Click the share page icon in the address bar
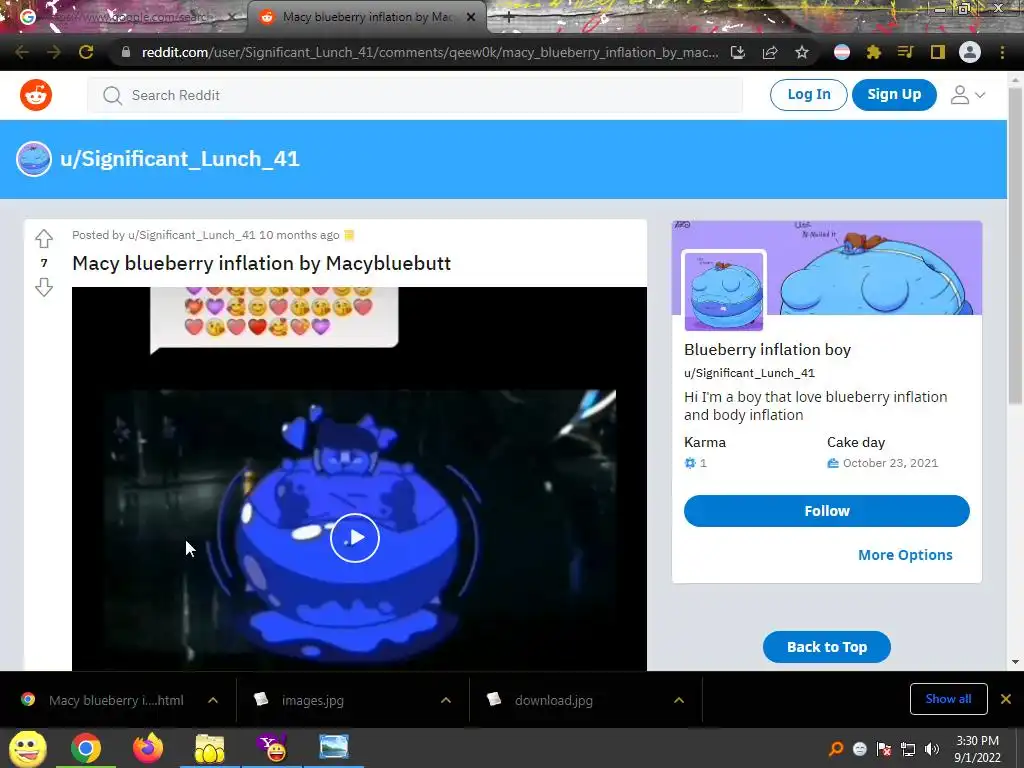Image resolution: width=1024 pixels, height=768 pixels. tap(770, 52)
